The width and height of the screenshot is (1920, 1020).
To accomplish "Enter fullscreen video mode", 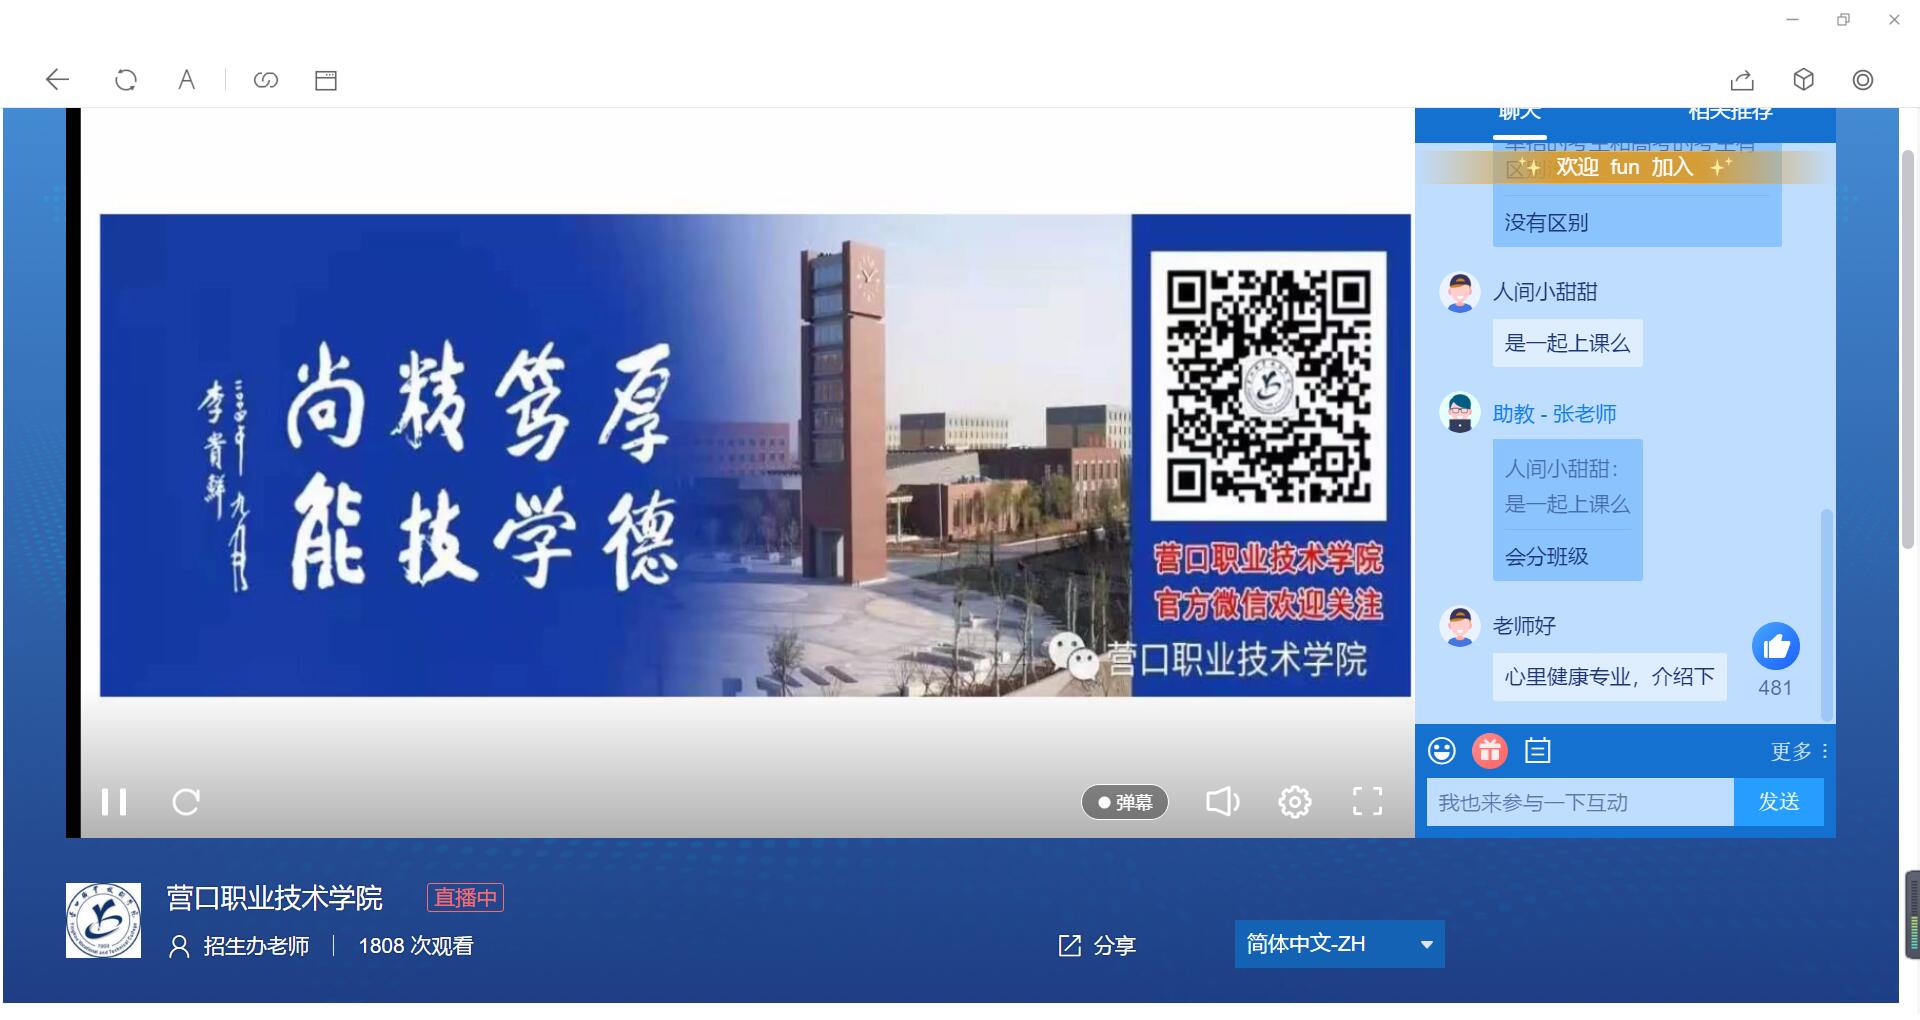I will [1367, 801].
